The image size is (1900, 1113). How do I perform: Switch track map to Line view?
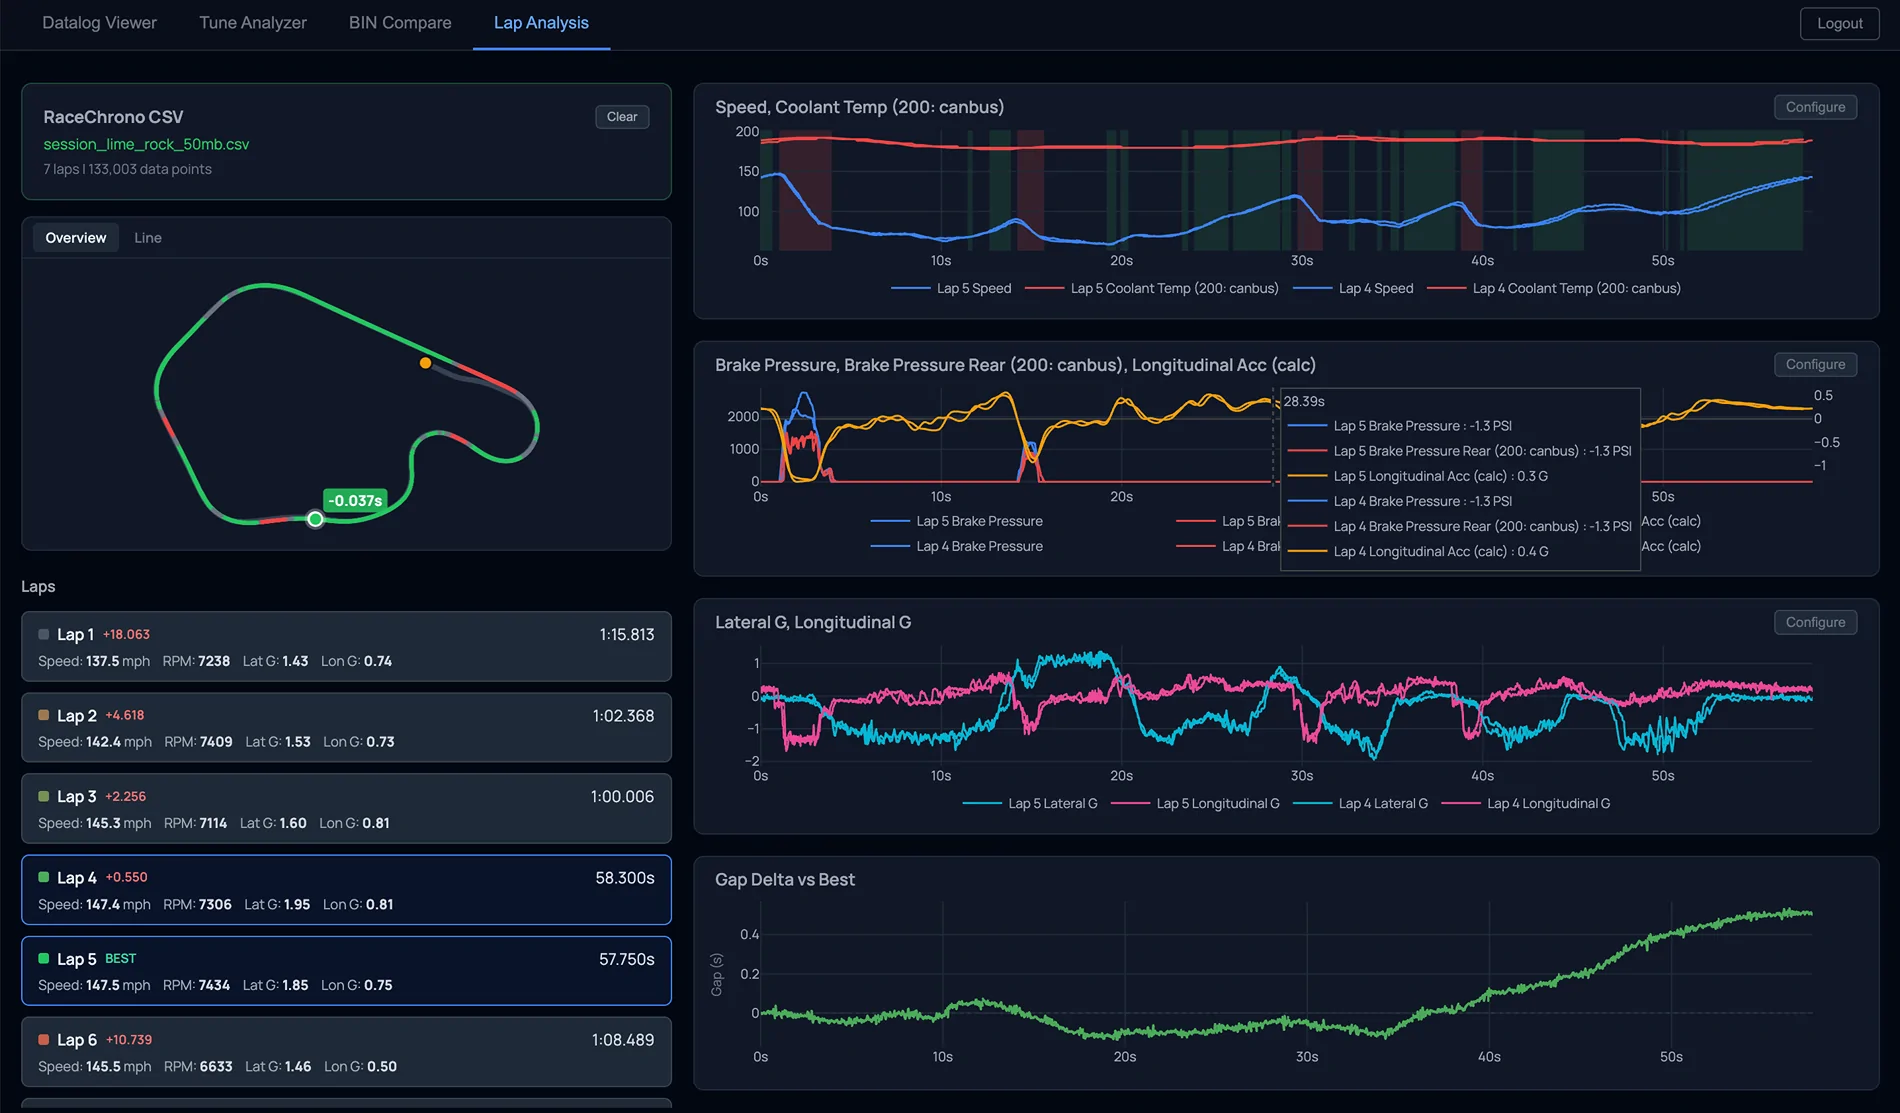click(x=148, y=238)
